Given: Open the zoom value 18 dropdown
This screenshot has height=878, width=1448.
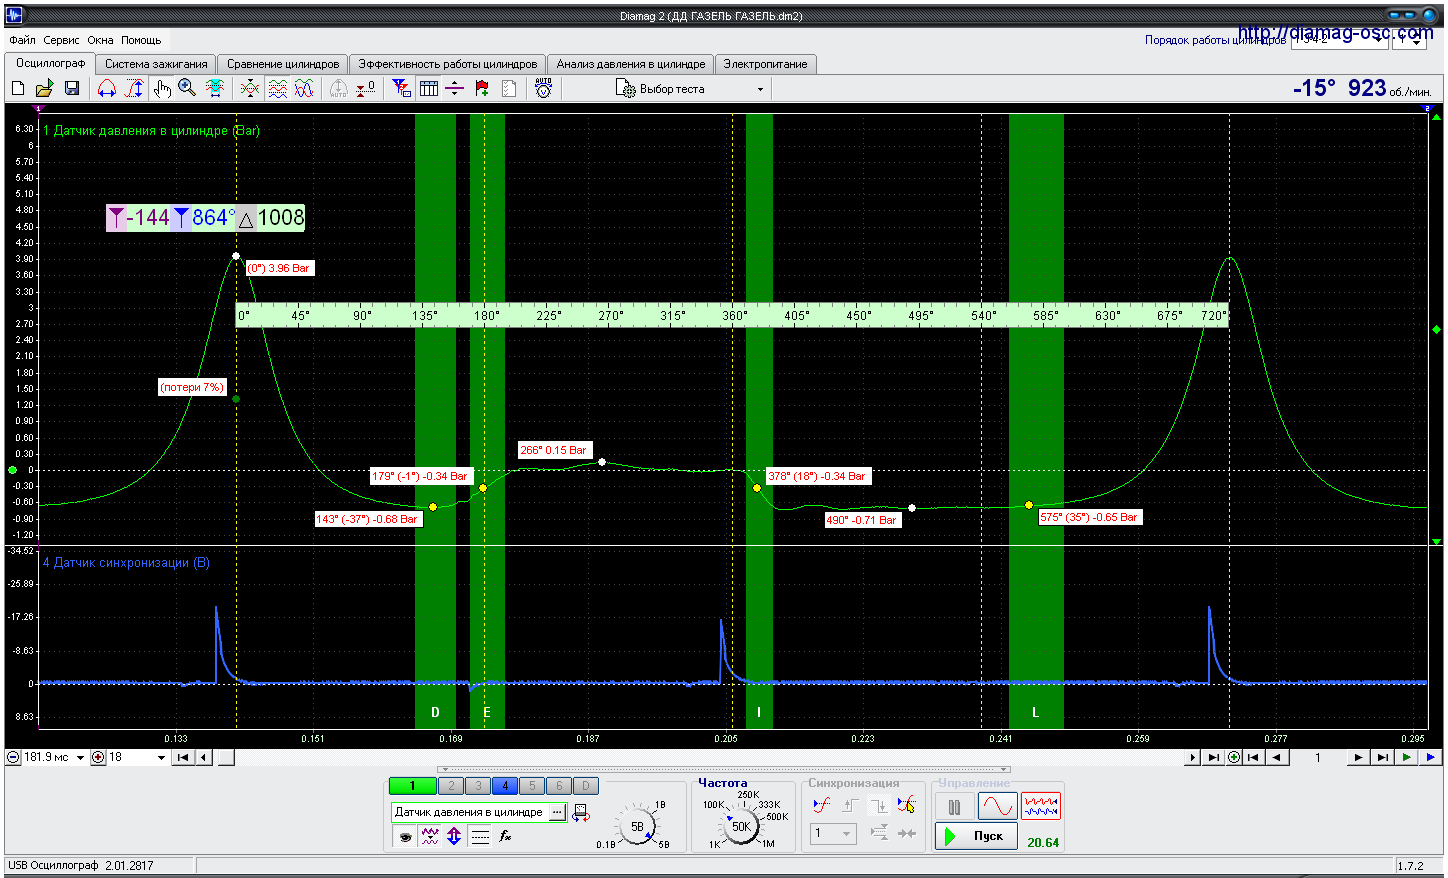Looking at the screenshot, I should pos(137,757).
